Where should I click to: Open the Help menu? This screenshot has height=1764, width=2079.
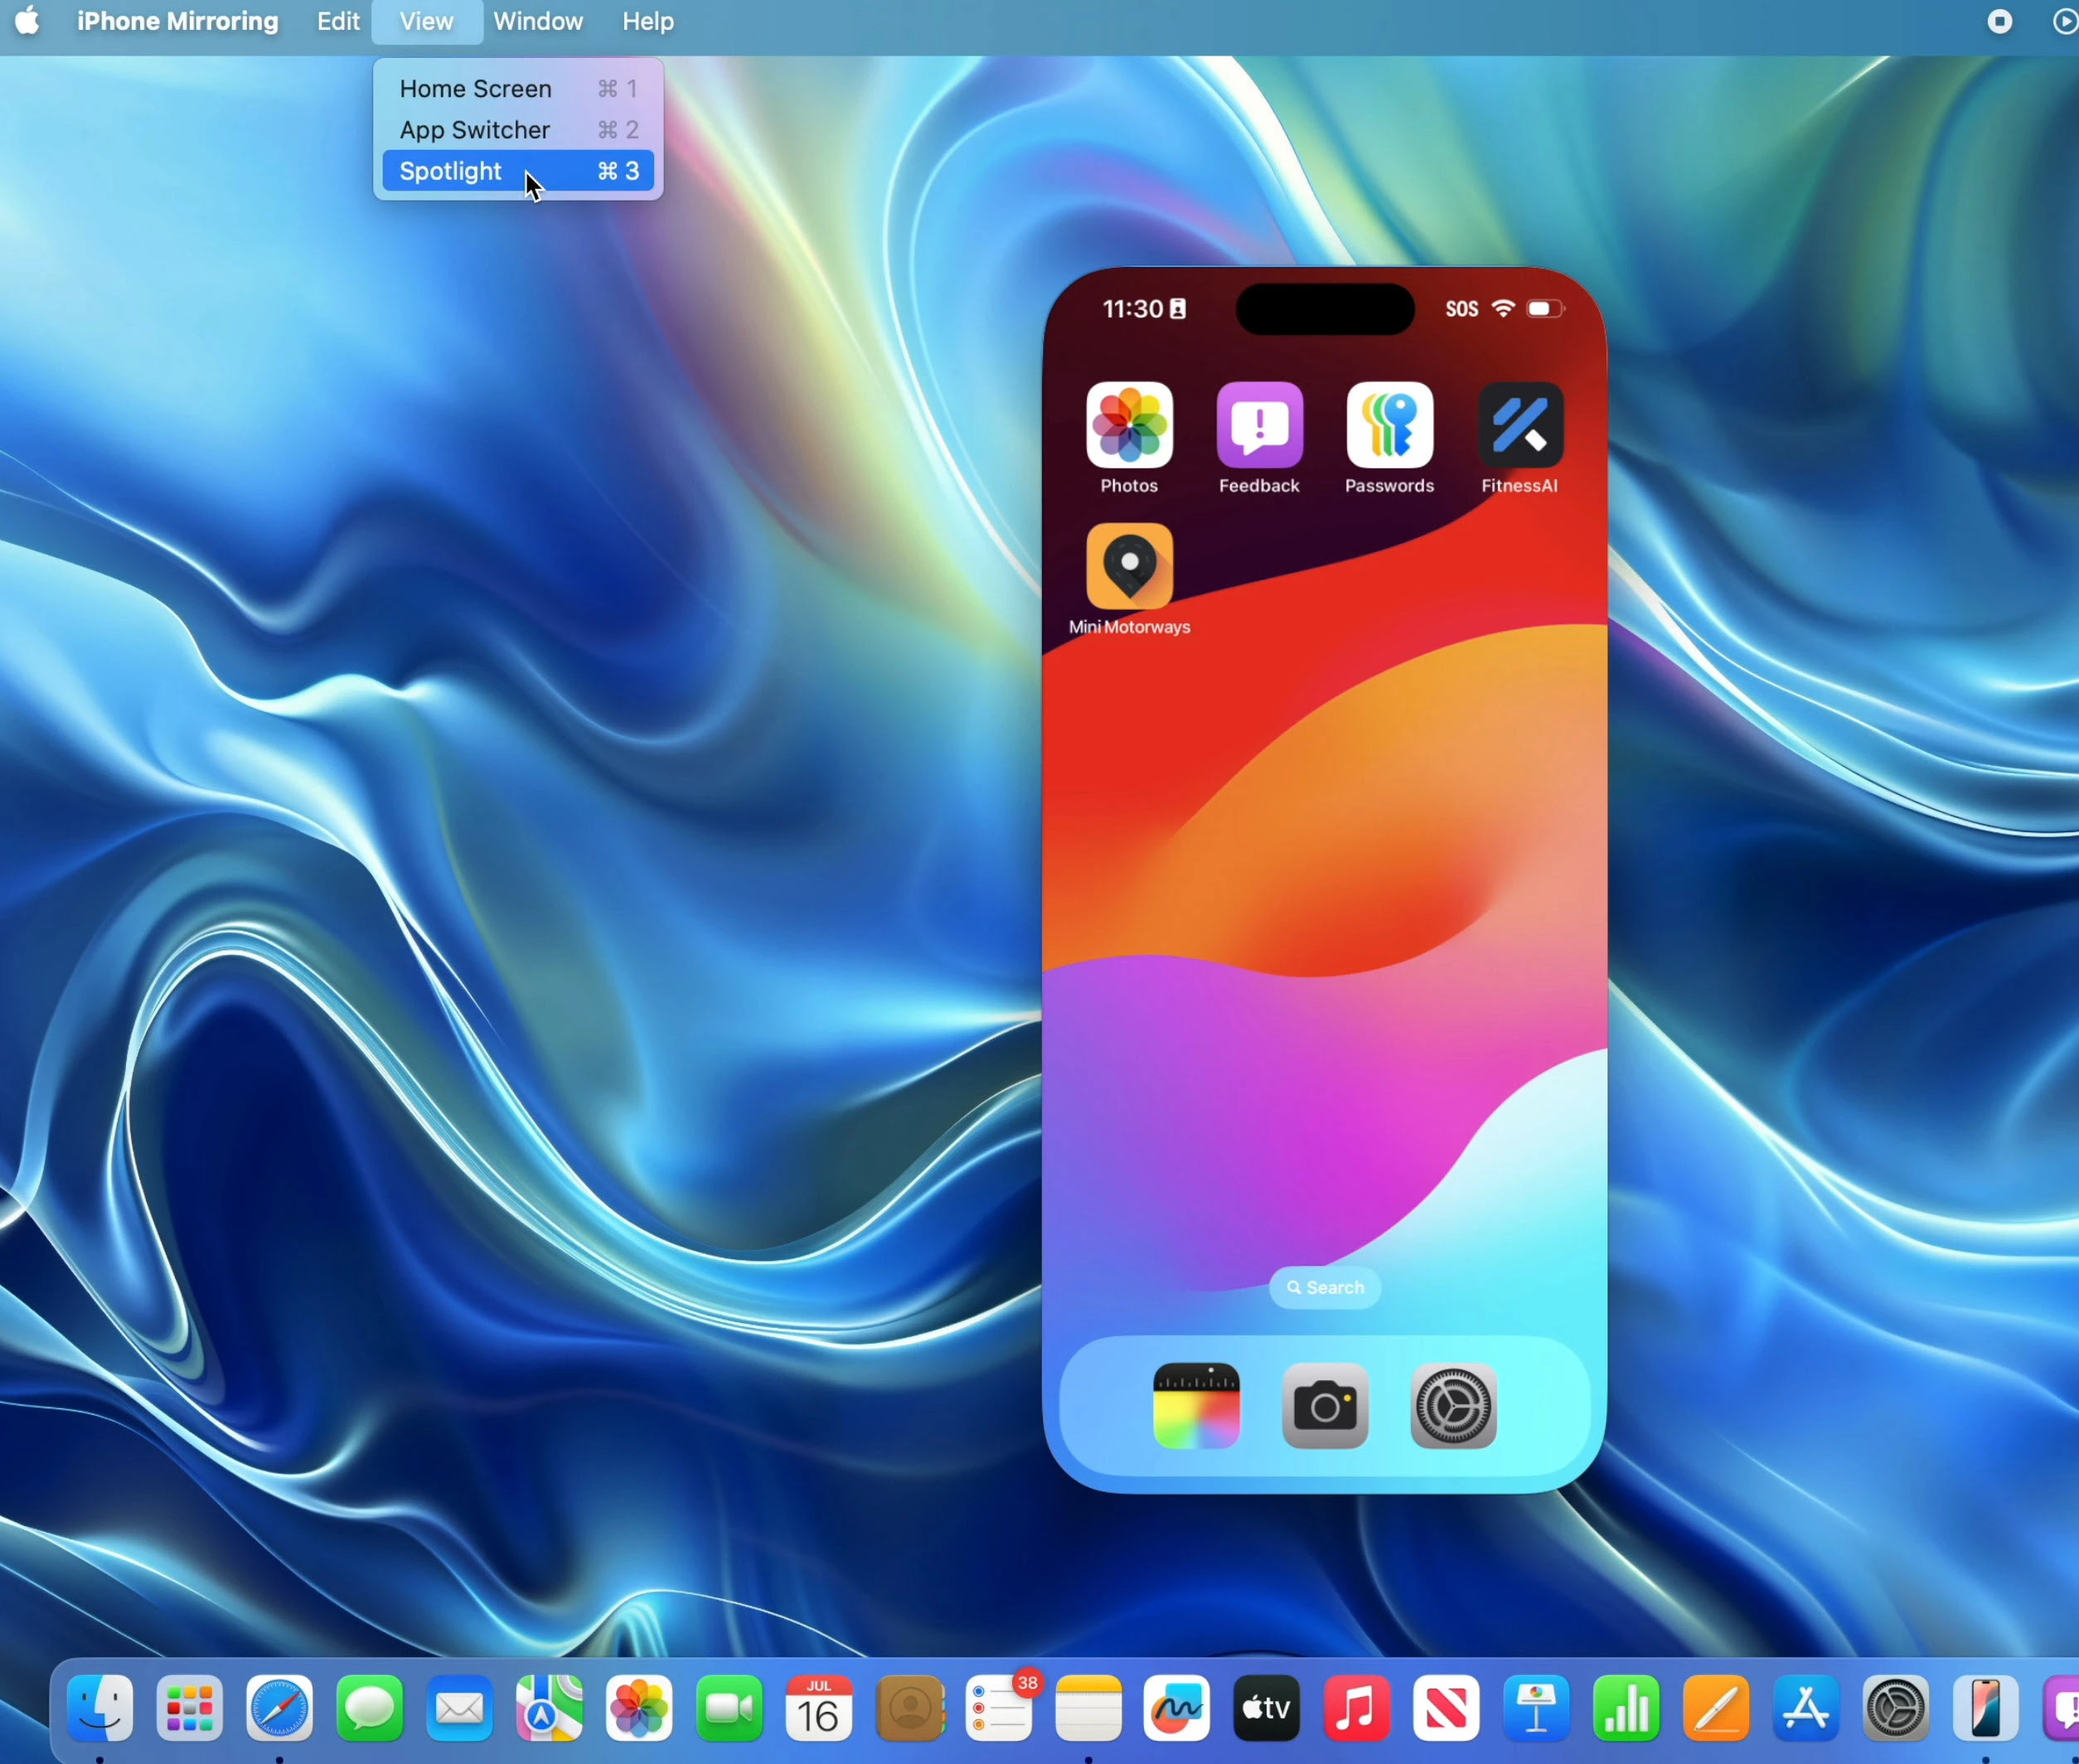(x=648, y=21)
